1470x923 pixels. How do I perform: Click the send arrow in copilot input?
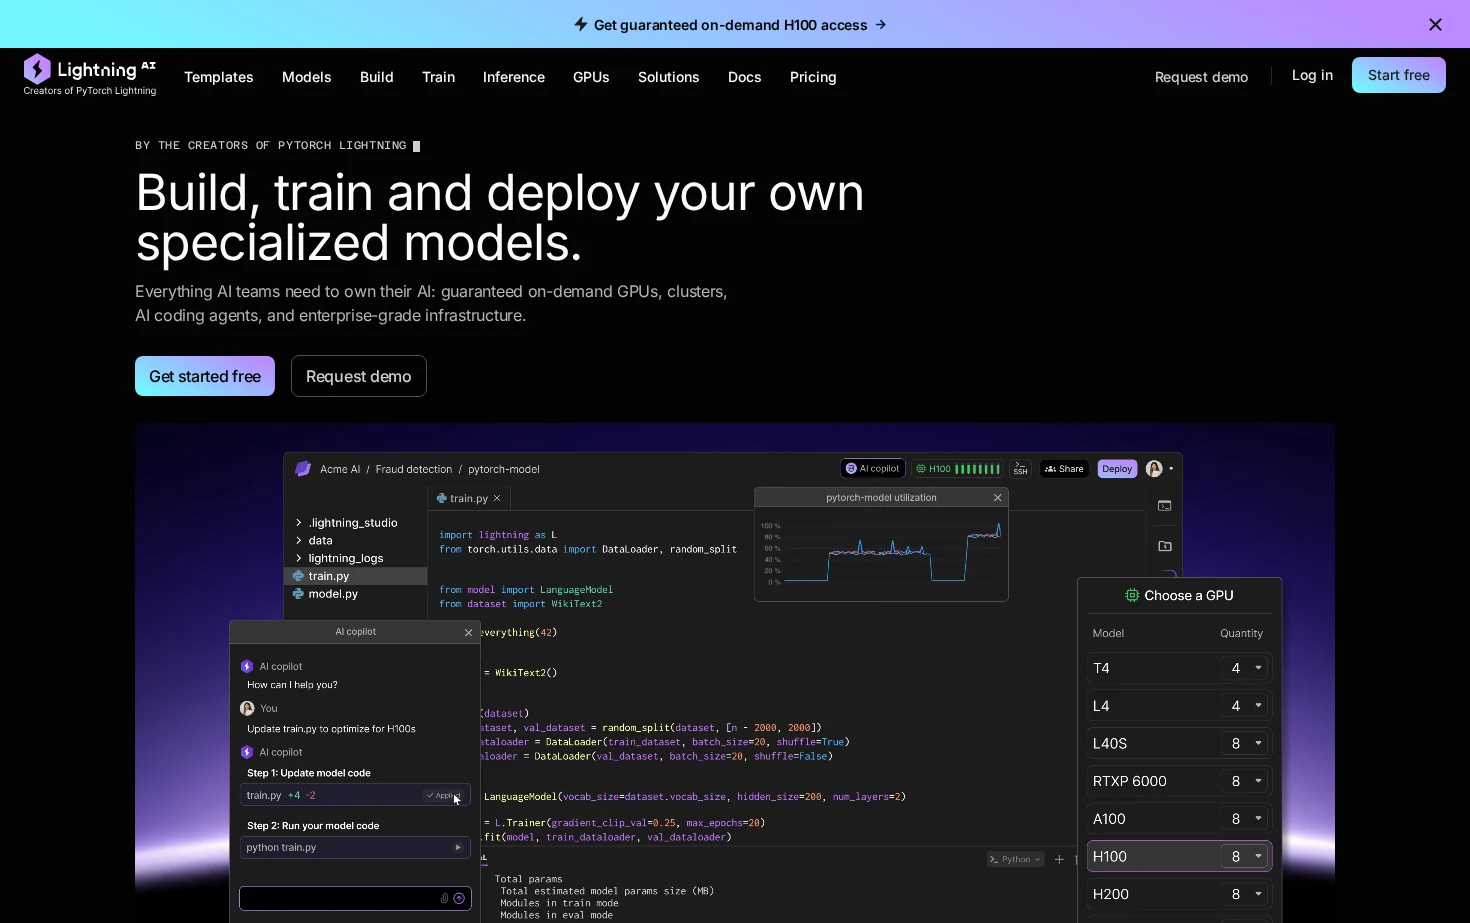459,898
